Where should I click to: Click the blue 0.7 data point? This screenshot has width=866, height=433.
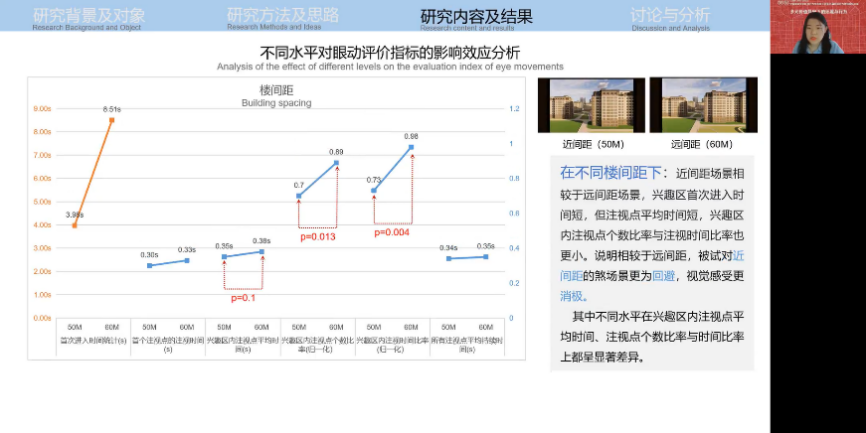299,196
